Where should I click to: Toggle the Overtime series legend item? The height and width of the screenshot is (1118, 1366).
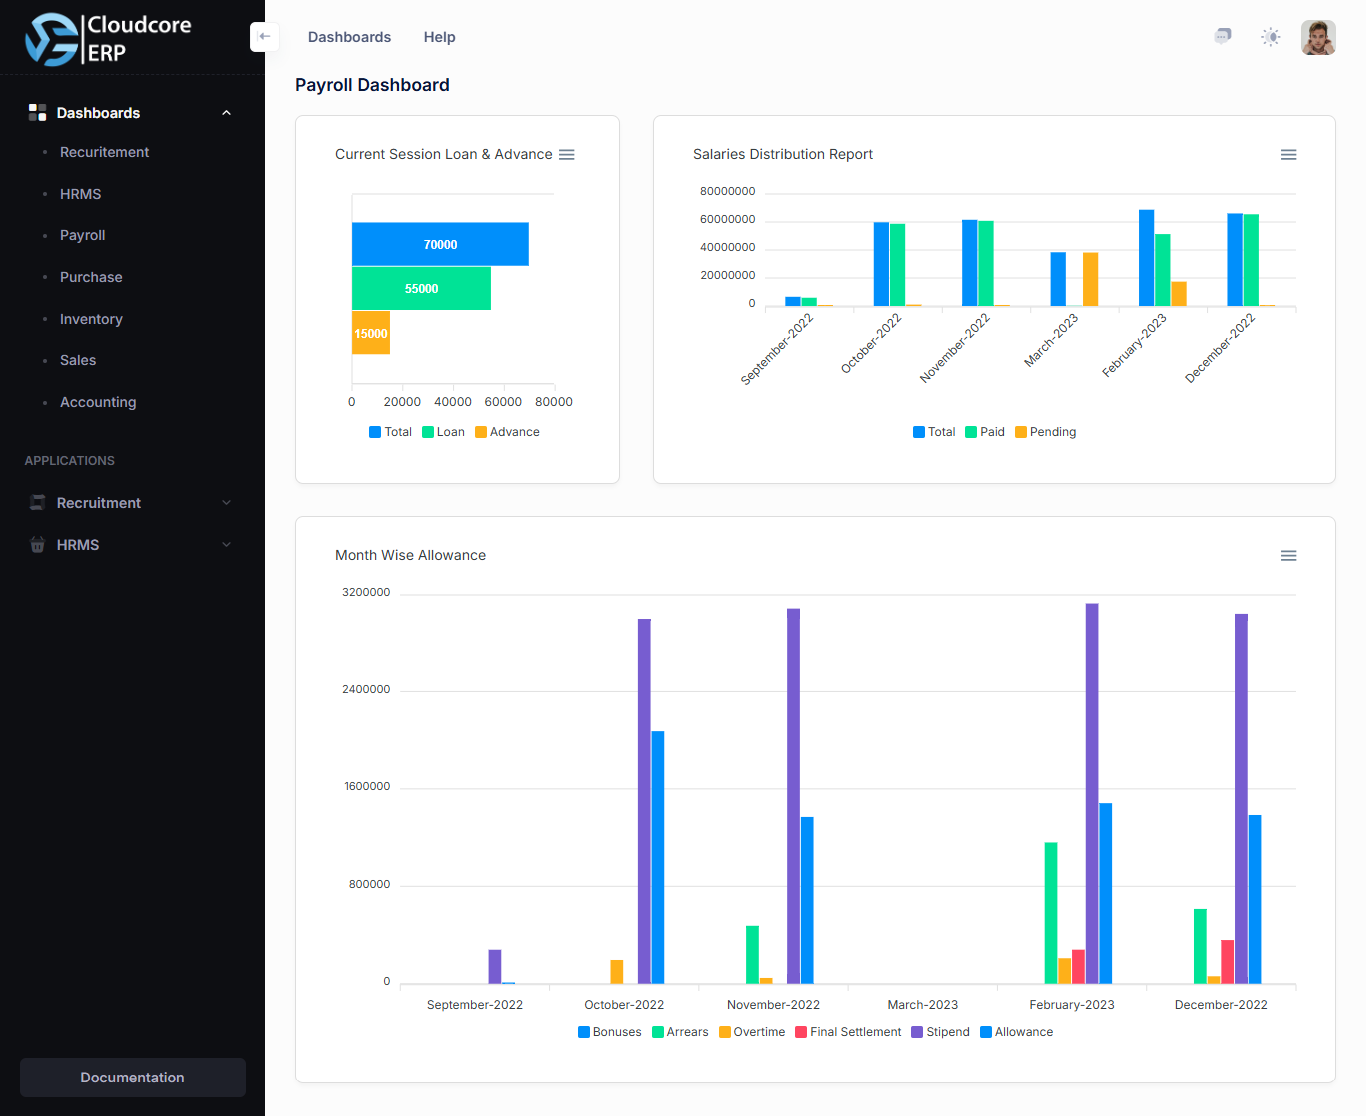click(x=752, y=1032)
